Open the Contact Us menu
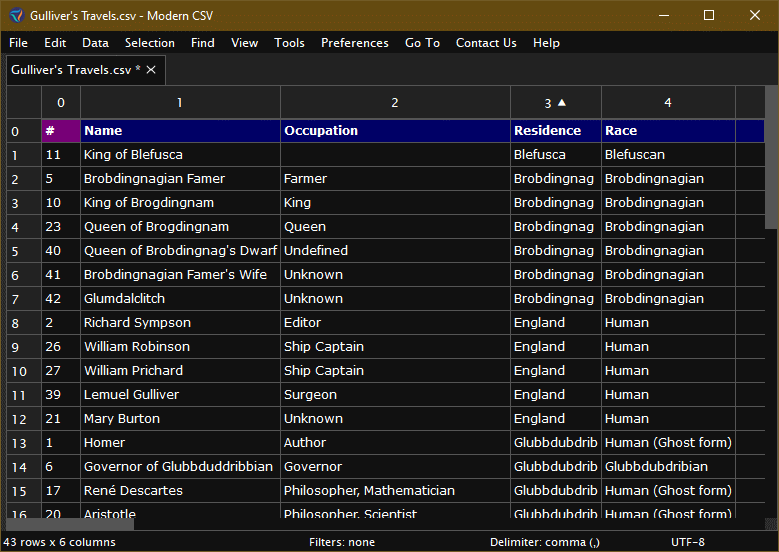779x552 pixels. [x=486, y=43]
